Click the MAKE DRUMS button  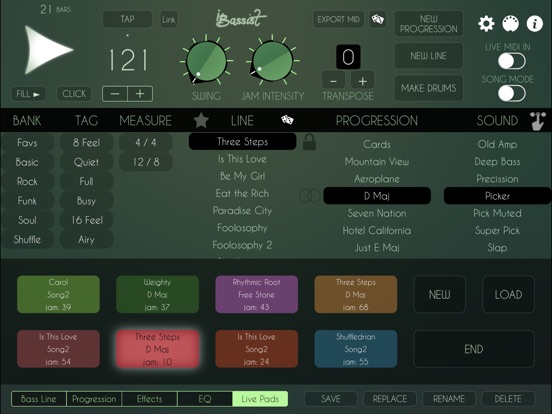(x=428, y=88)
